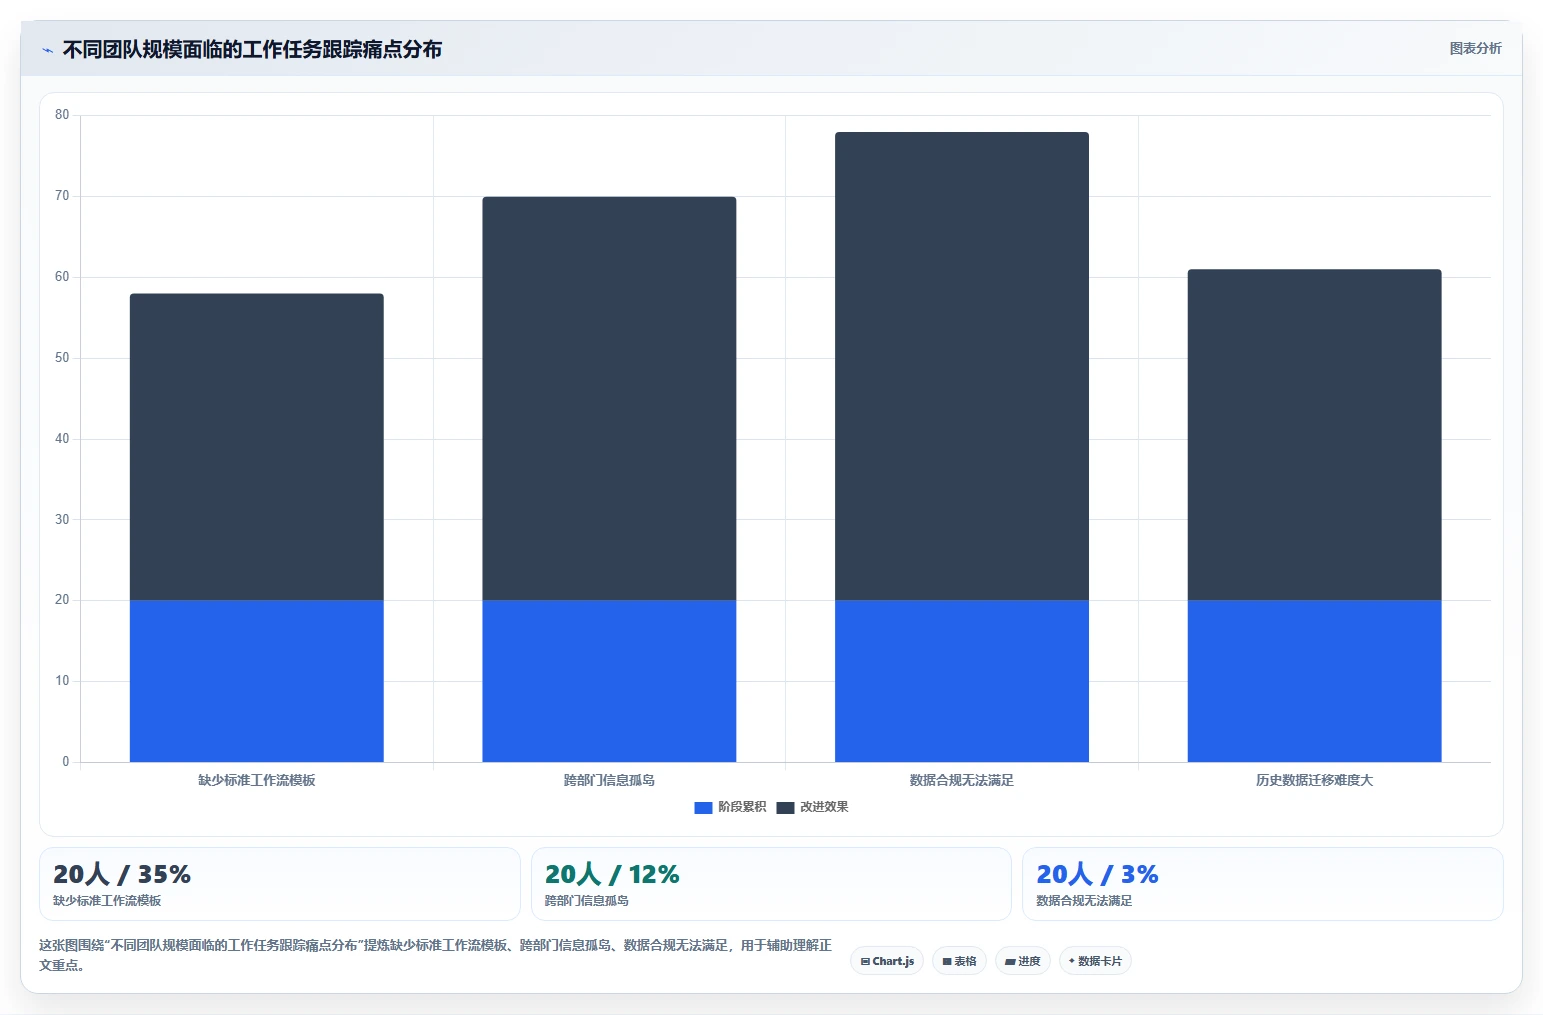1543x1015 pixels.
Task: Click the 20人 / 35% stat card
Action: (x=280, y=884)
